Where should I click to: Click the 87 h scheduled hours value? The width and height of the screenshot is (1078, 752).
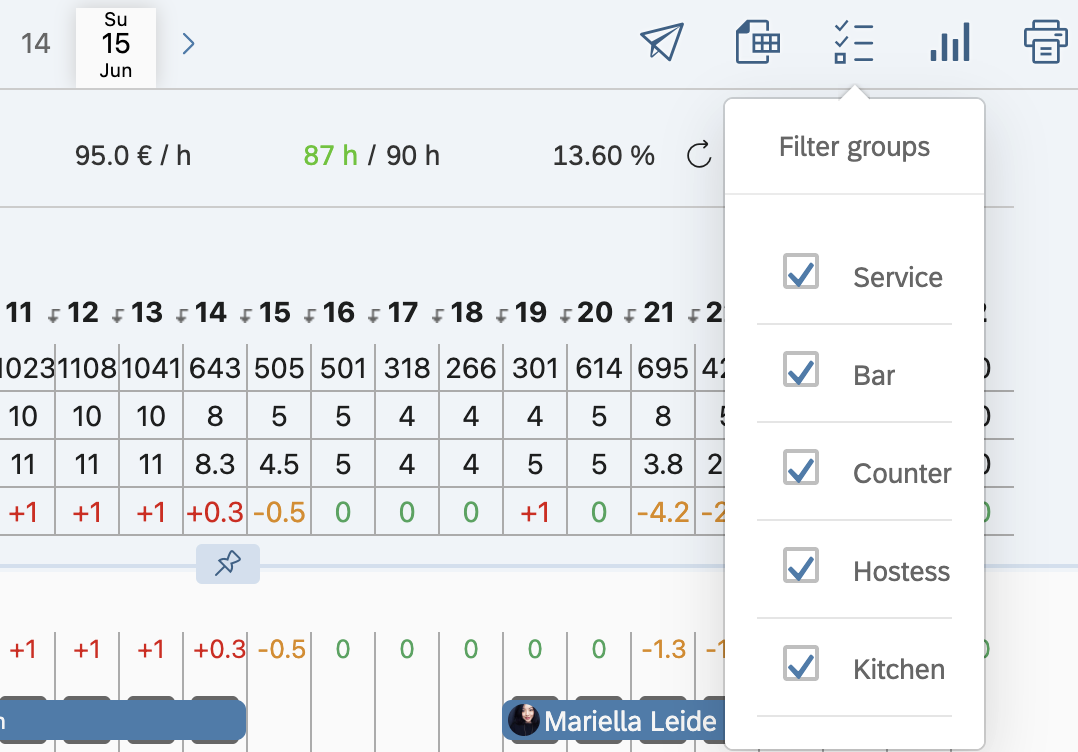(330, 155)
